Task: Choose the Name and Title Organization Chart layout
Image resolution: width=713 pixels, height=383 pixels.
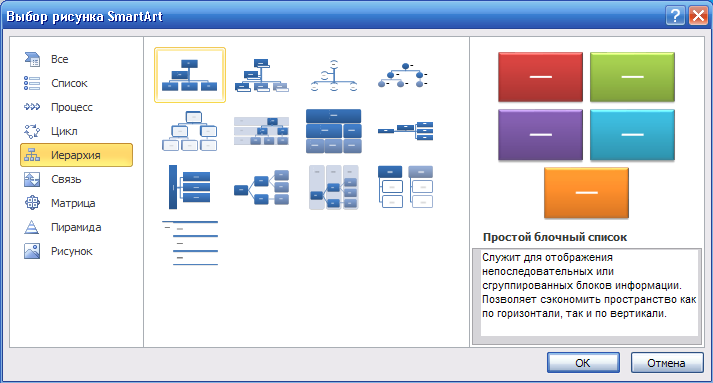Action: point(261,75)
